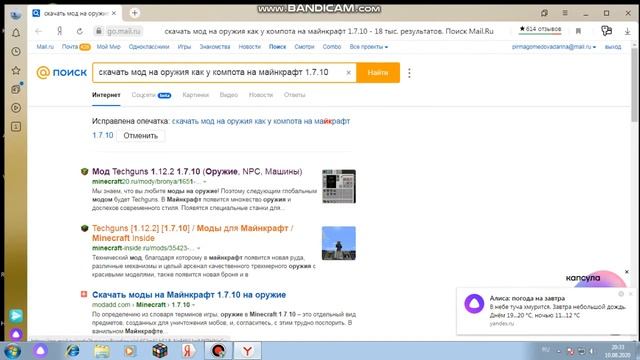The width and height of the screenshot is (640, 360).
Task: Bookmark this page with bookmark icon
Action: pyautogui.click(x=578, y=31)
